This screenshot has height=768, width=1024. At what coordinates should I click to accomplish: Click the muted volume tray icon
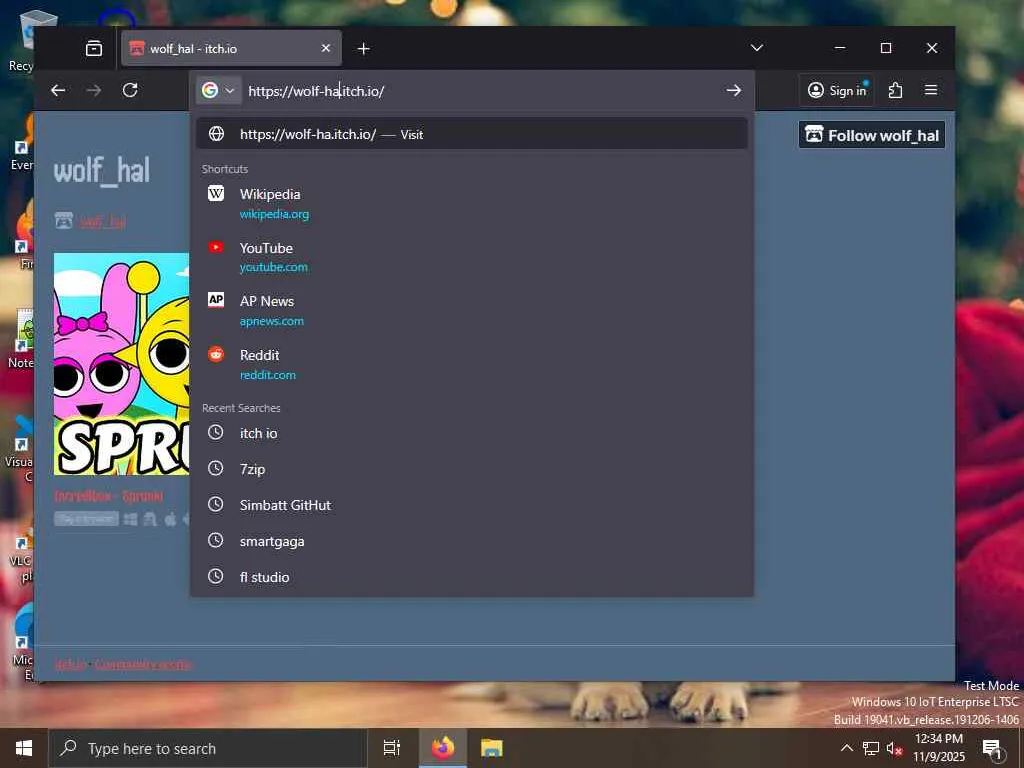tap(894, 748)
